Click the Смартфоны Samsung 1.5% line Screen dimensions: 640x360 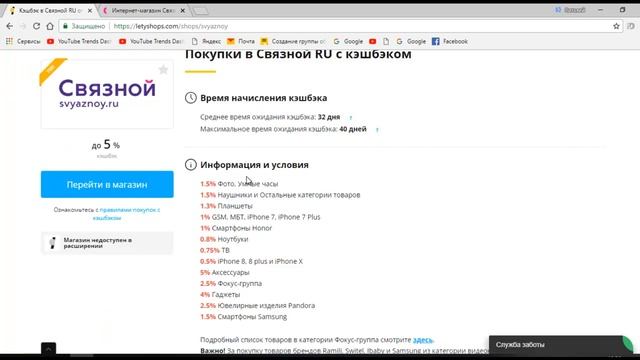[244, 317]
